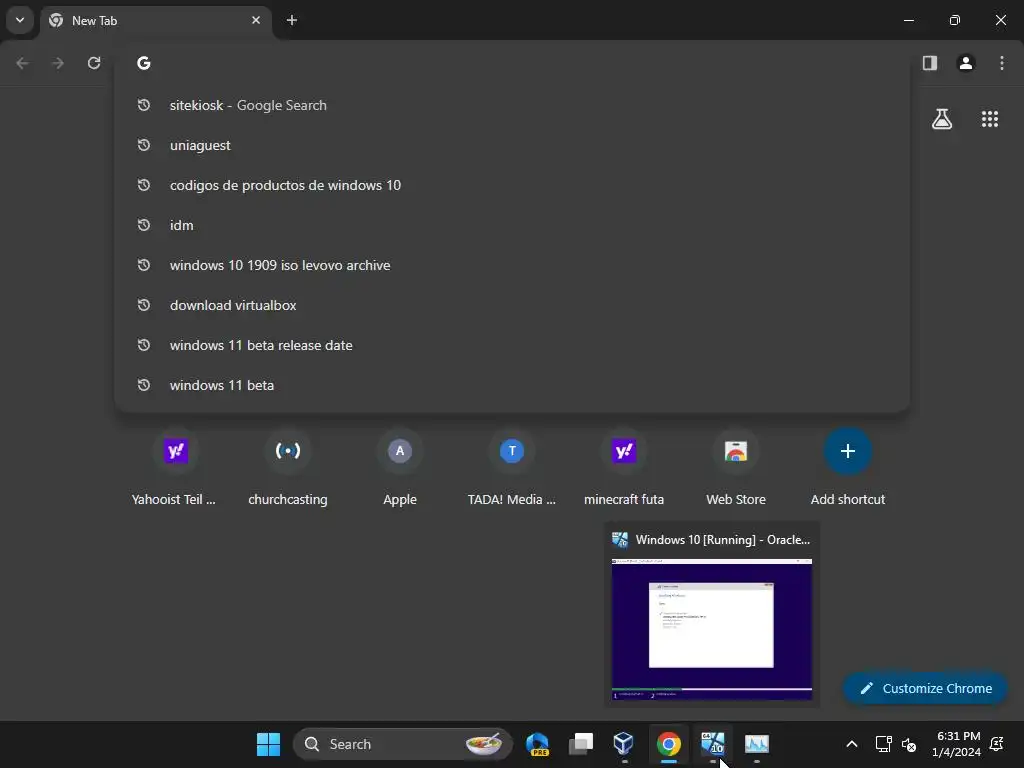Click the muted volume tray icon
The image size is (1024, 768).
tap(908, 744)
